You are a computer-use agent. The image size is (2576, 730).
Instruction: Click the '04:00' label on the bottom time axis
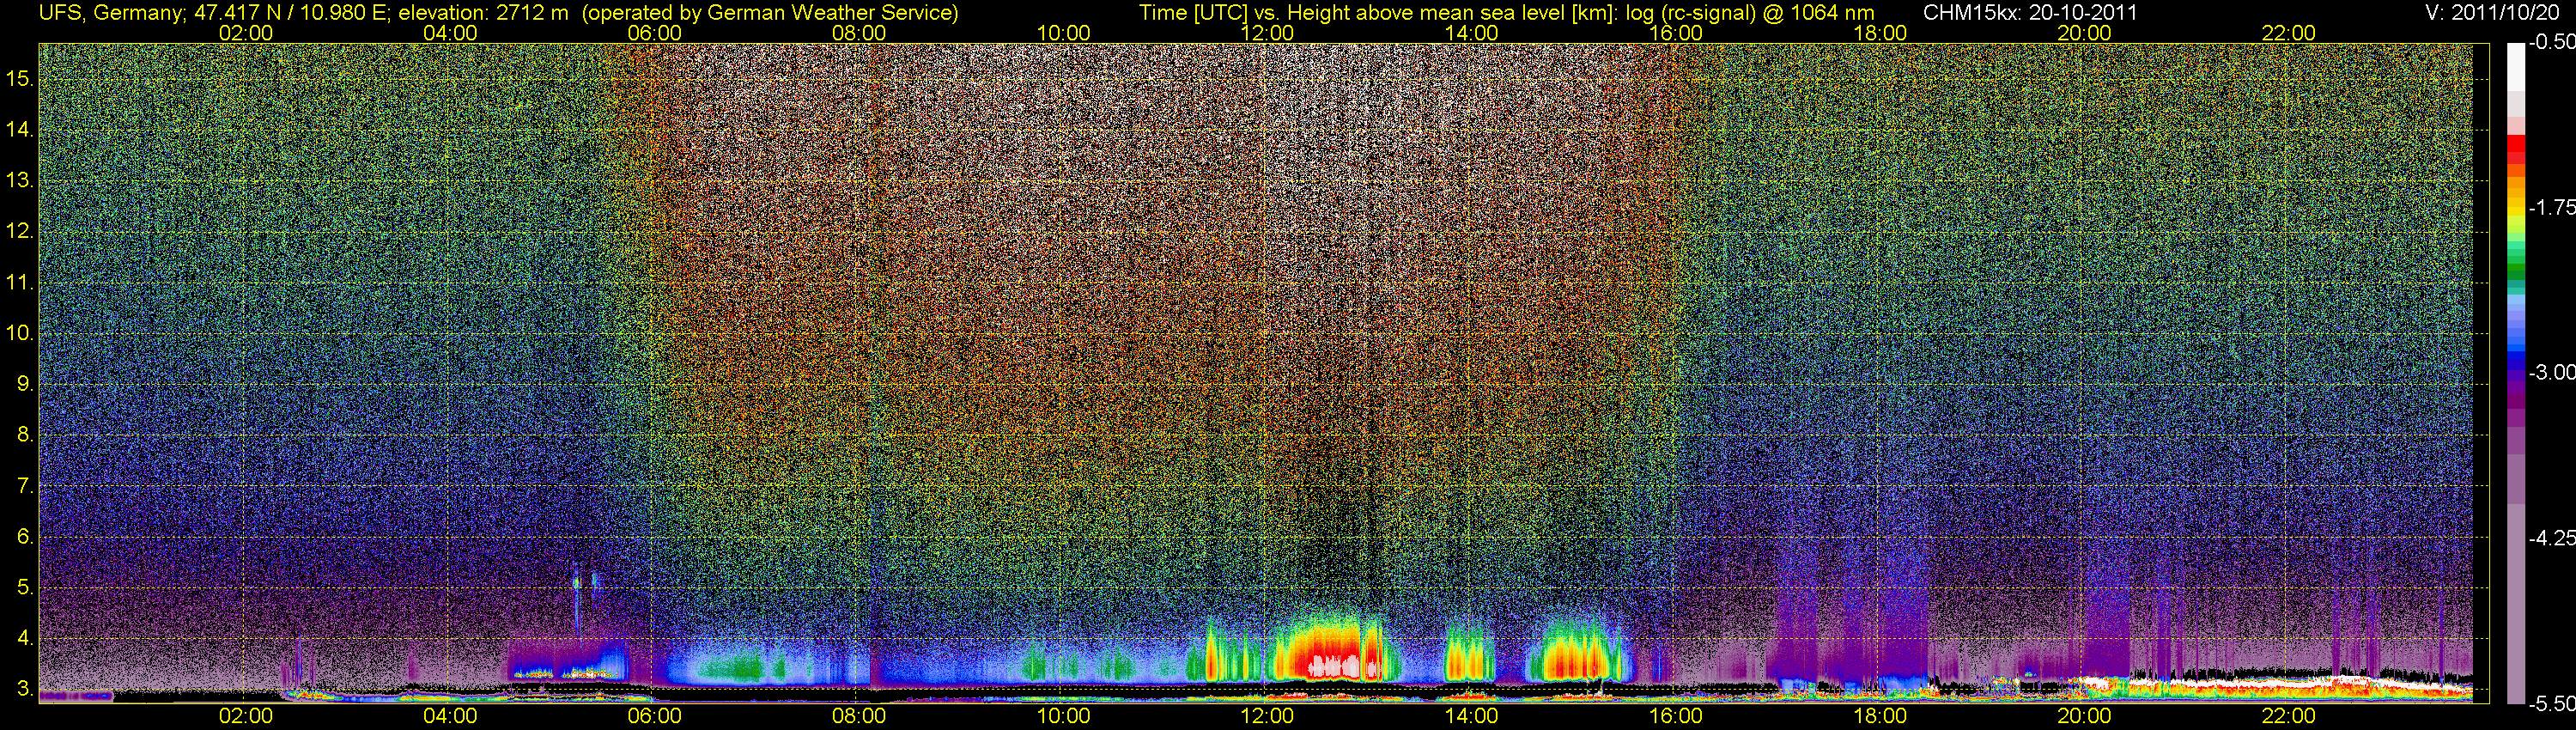point(450,716)
